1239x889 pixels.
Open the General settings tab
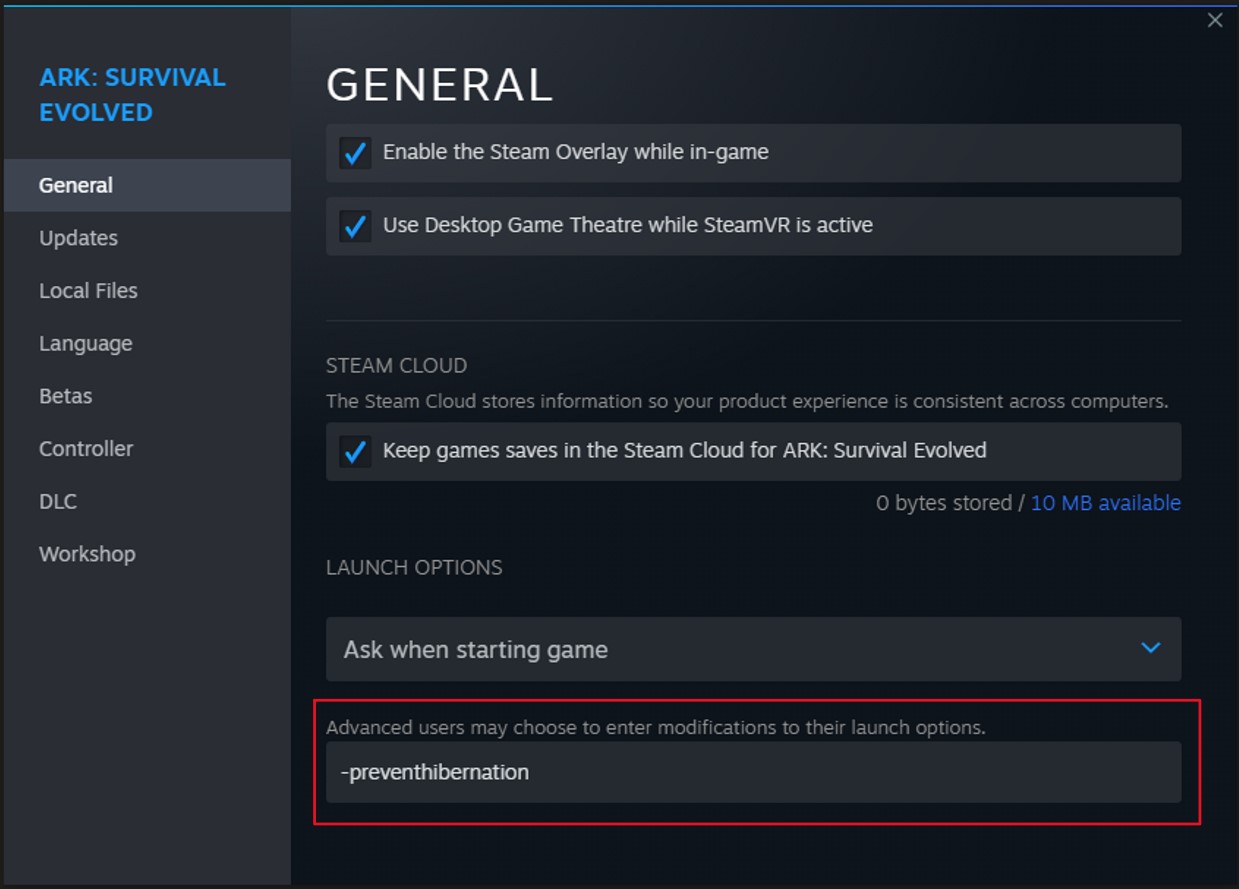pos(76,186)
